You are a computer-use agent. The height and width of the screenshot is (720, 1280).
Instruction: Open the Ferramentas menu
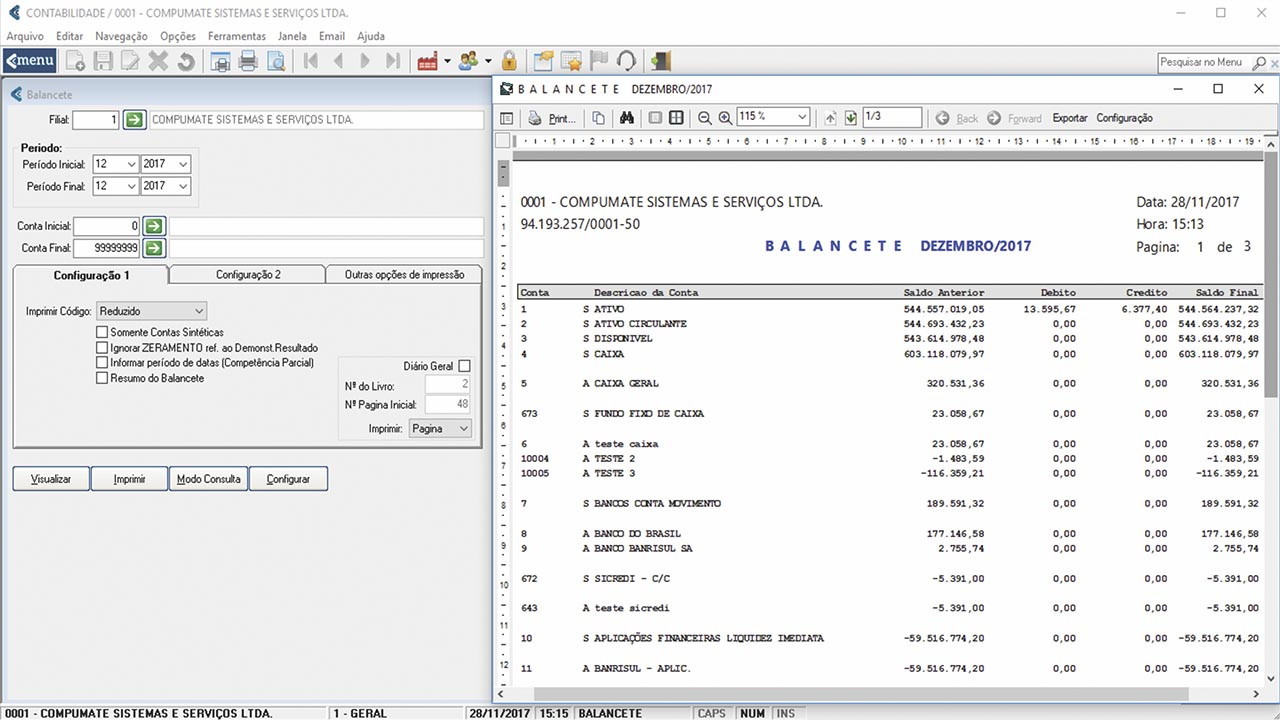click(x=237, y=36)
